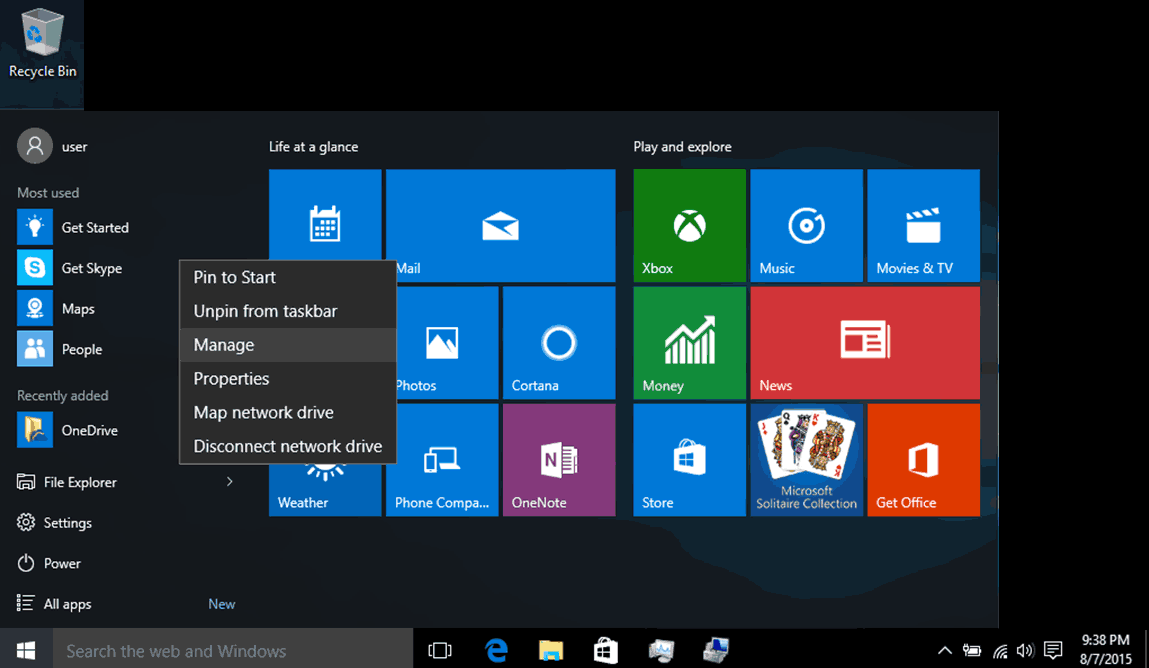The height and width of the screenshot is (668, 1149).
Task: Open People from the Most used list
Action: coord(59,349)
